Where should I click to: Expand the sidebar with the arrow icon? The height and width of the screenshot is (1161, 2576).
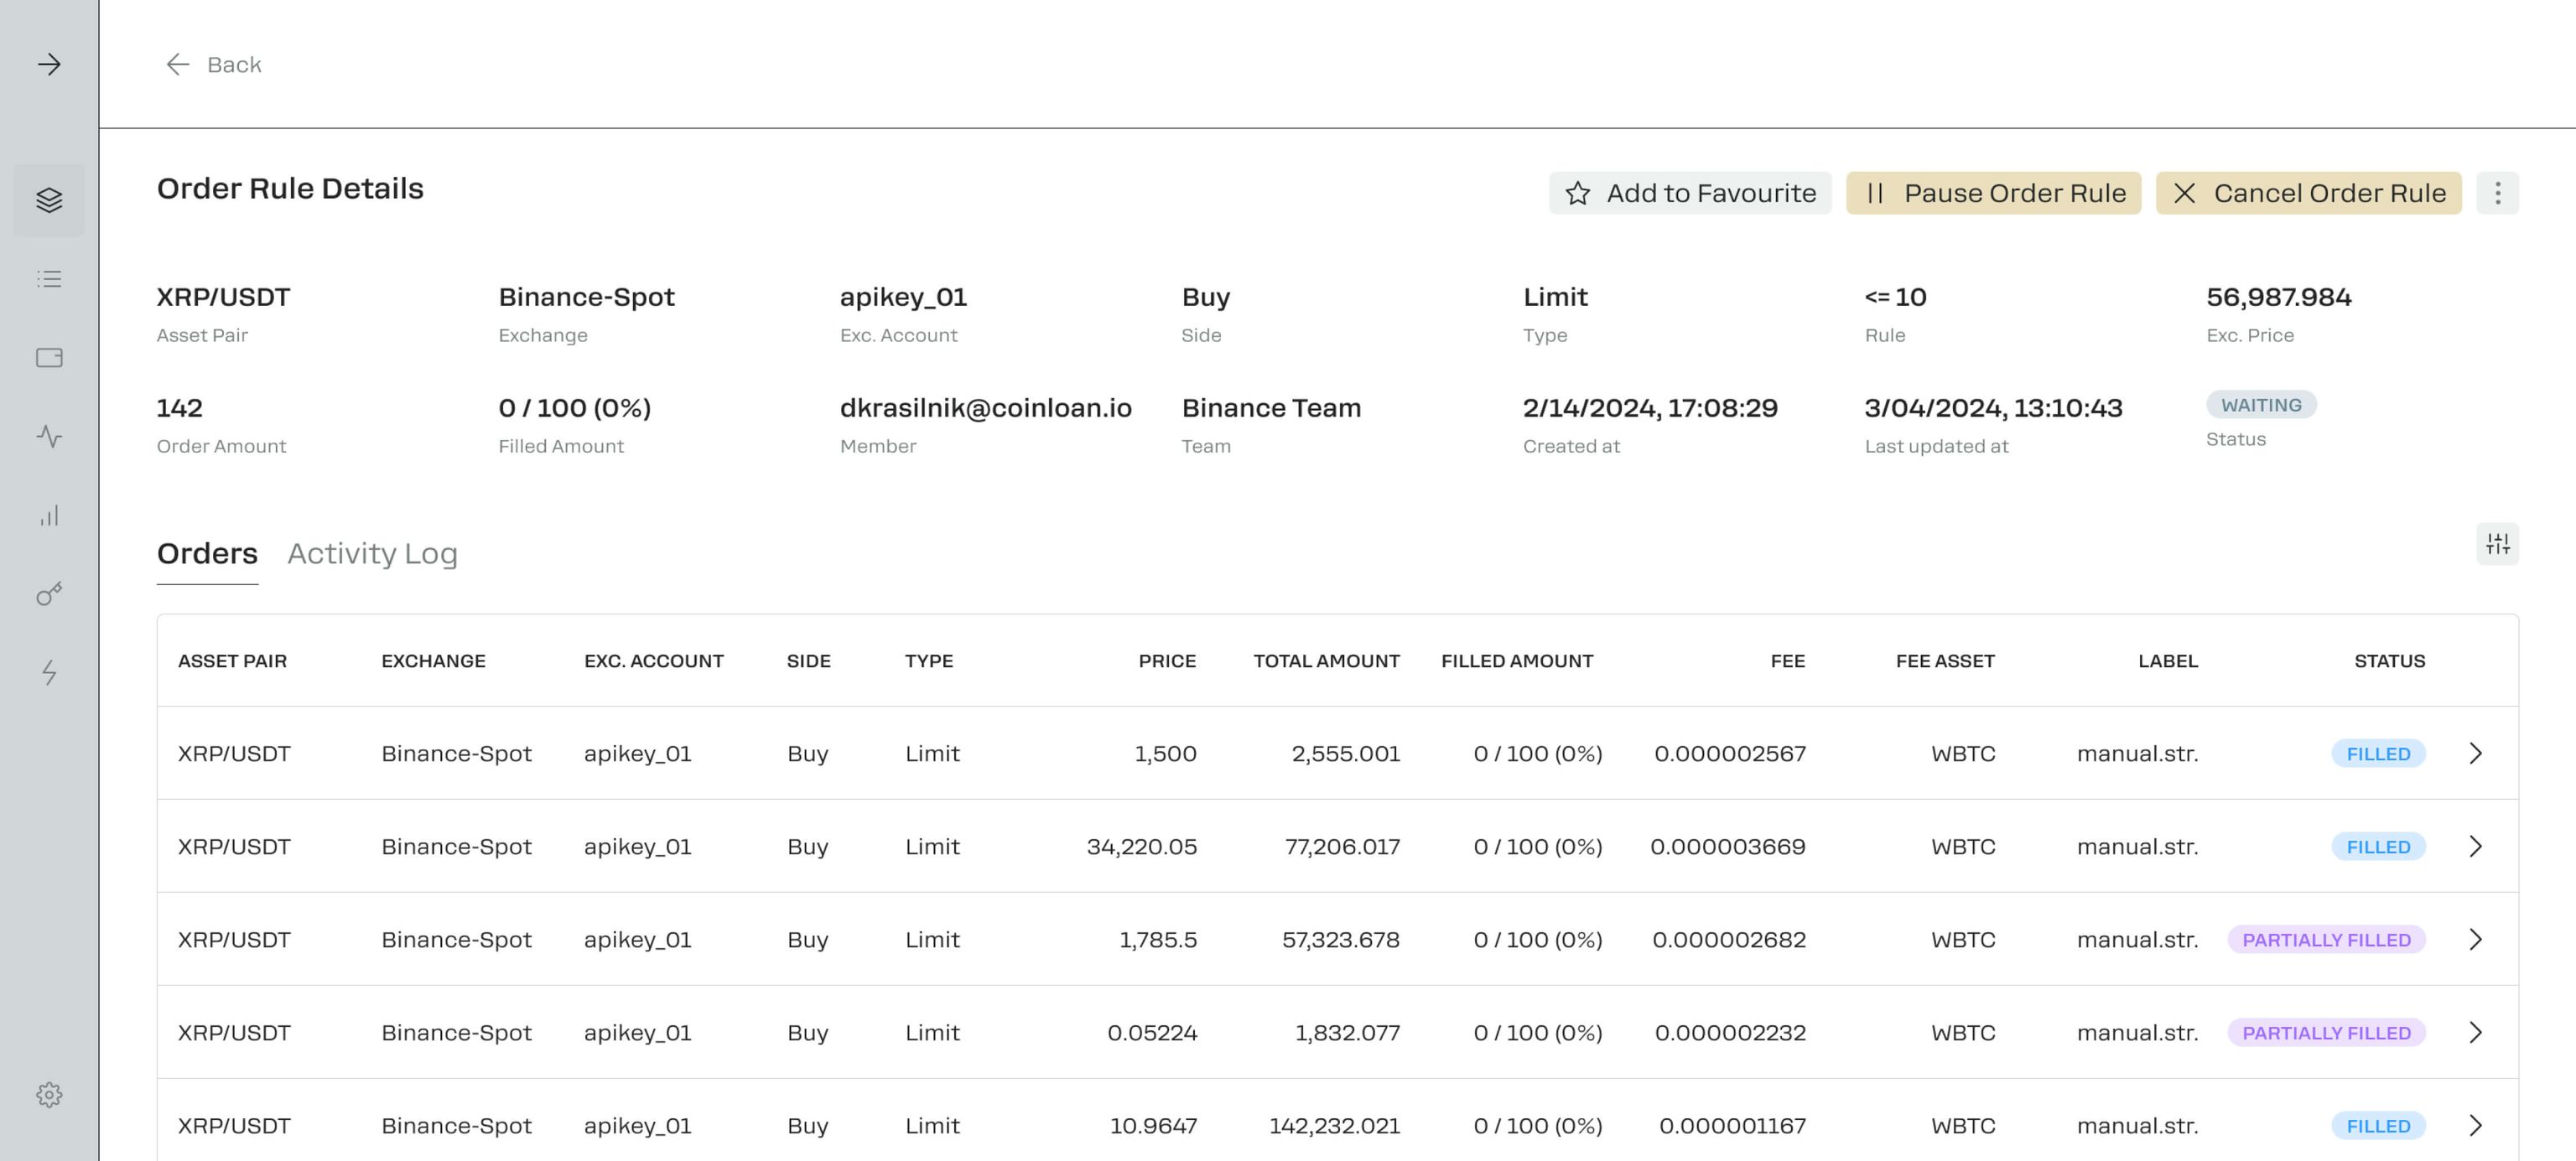49,65
